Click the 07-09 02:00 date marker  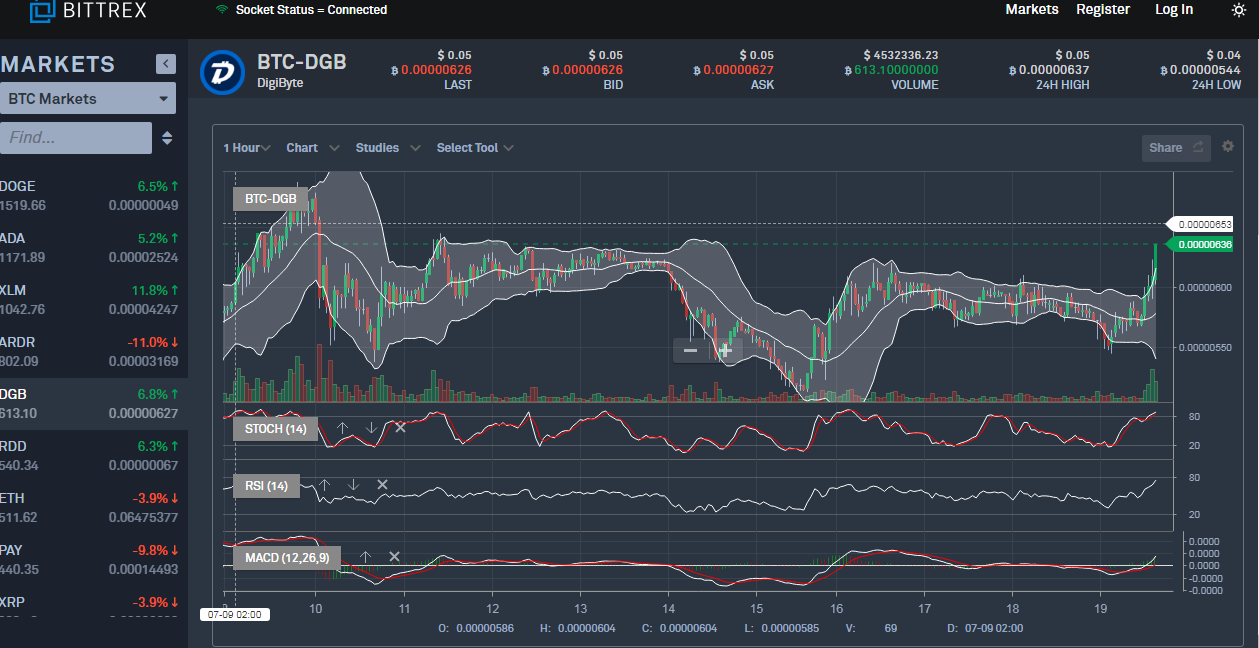click(235, 614)
